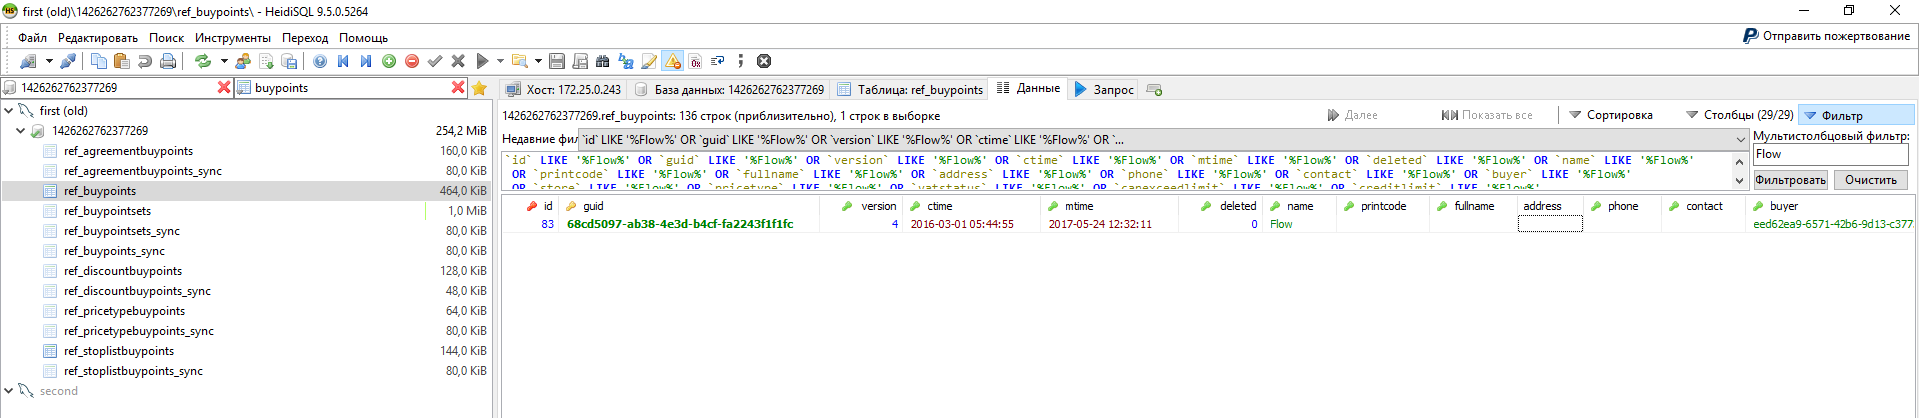Clear the buypoints table filter red X
The image size is (1919, 418).
458,88
